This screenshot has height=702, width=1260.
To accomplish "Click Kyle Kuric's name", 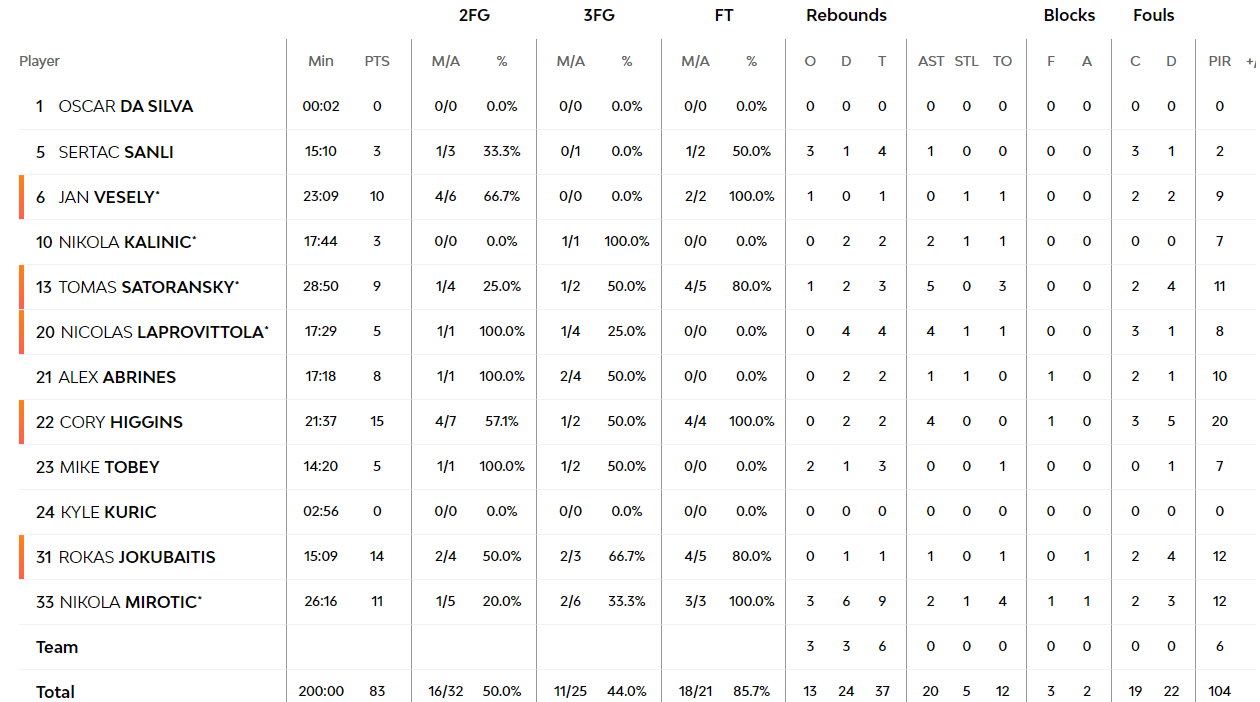I will click(x=109, y=512).
